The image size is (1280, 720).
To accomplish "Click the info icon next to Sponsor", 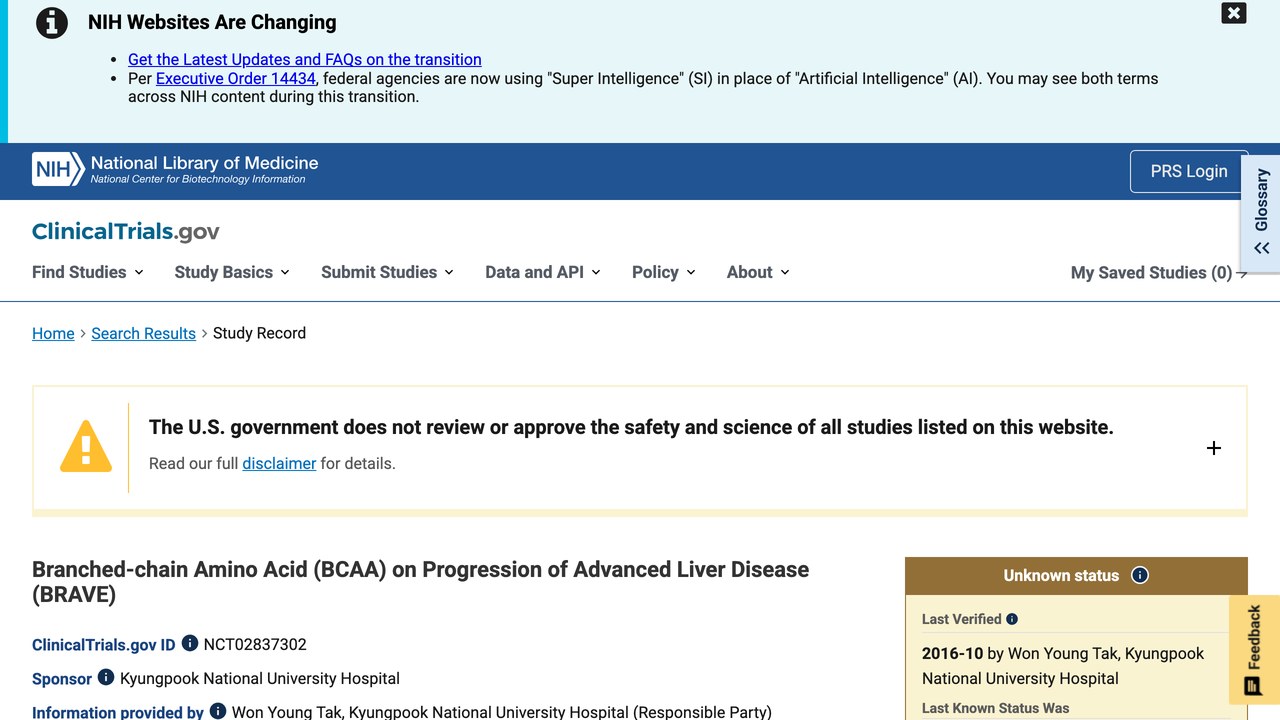I will click(x=106, y=678).
